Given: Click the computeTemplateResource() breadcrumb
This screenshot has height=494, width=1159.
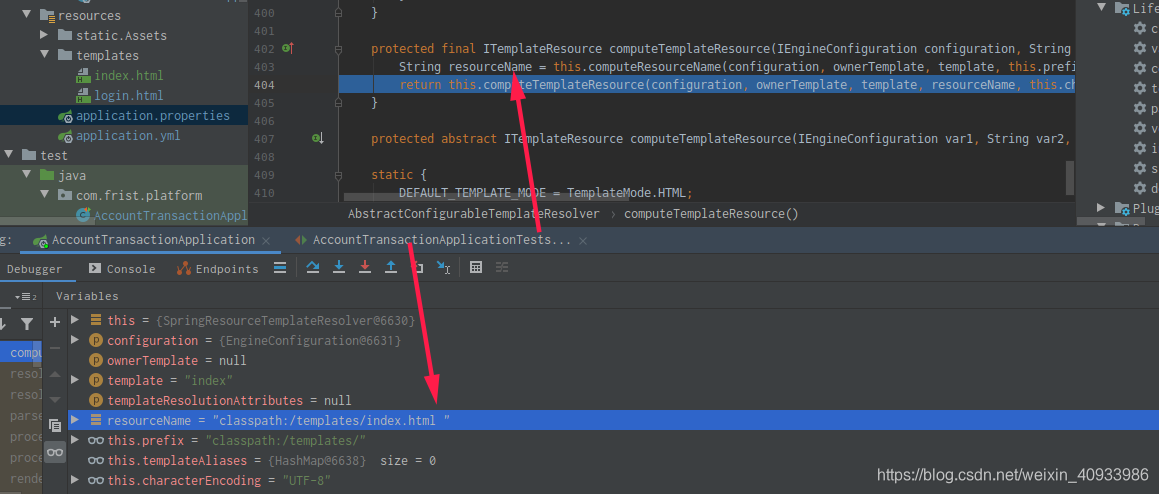Looking at the screenshot, I should click(x=712, y=214).
